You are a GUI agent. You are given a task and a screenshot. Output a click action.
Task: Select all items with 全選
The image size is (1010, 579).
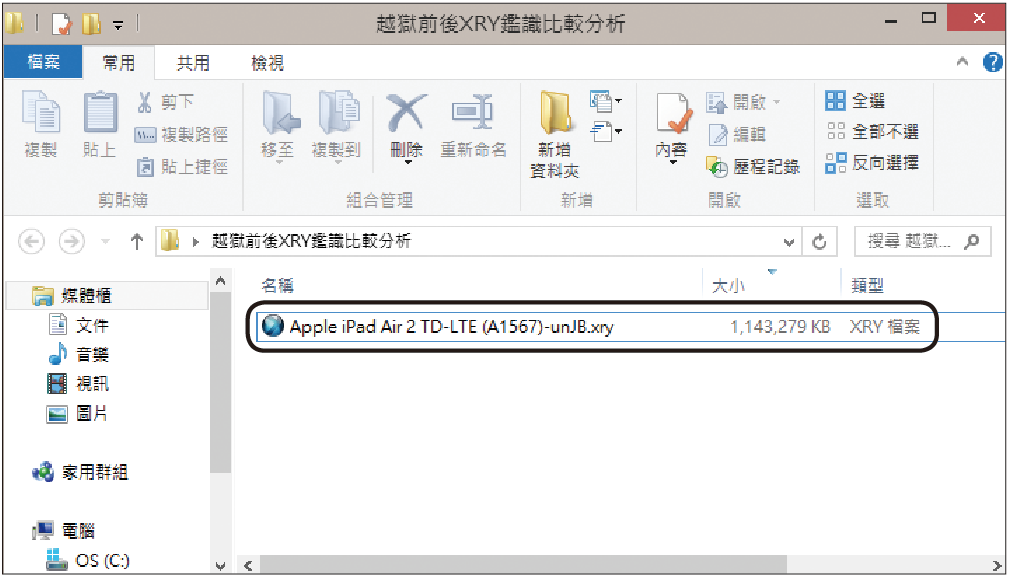pyautogui.click(x=855, y=100)
